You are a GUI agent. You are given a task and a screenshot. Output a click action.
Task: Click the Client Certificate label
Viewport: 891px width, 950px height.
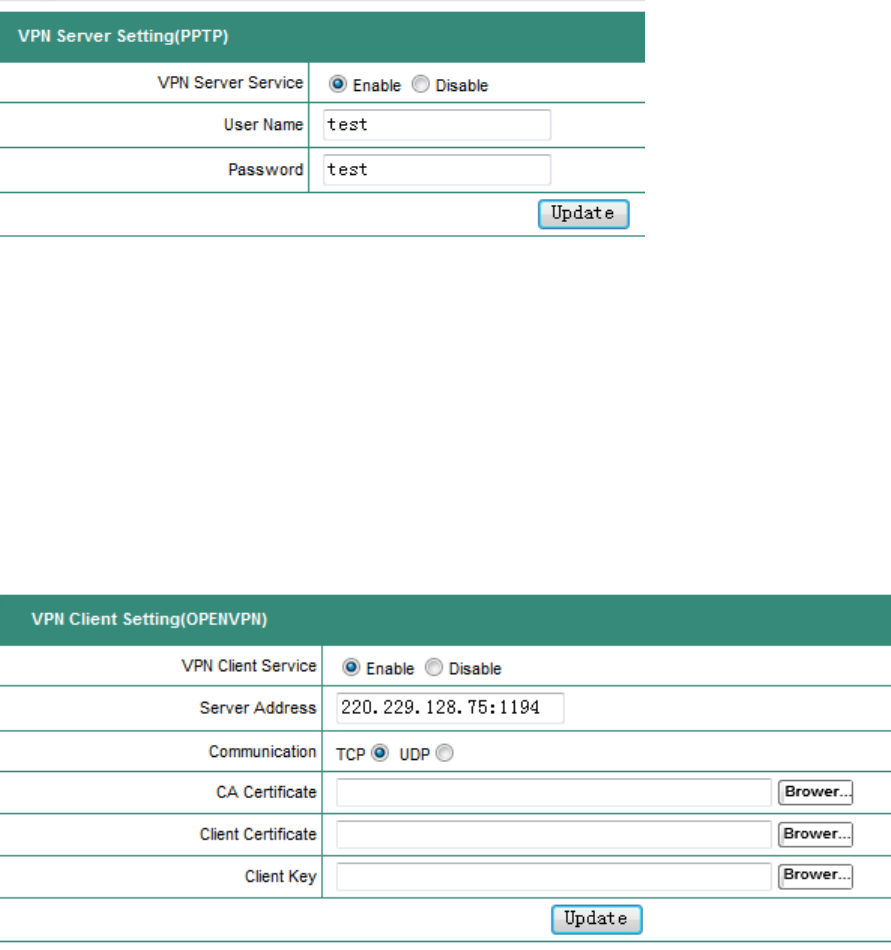point(258,834)
